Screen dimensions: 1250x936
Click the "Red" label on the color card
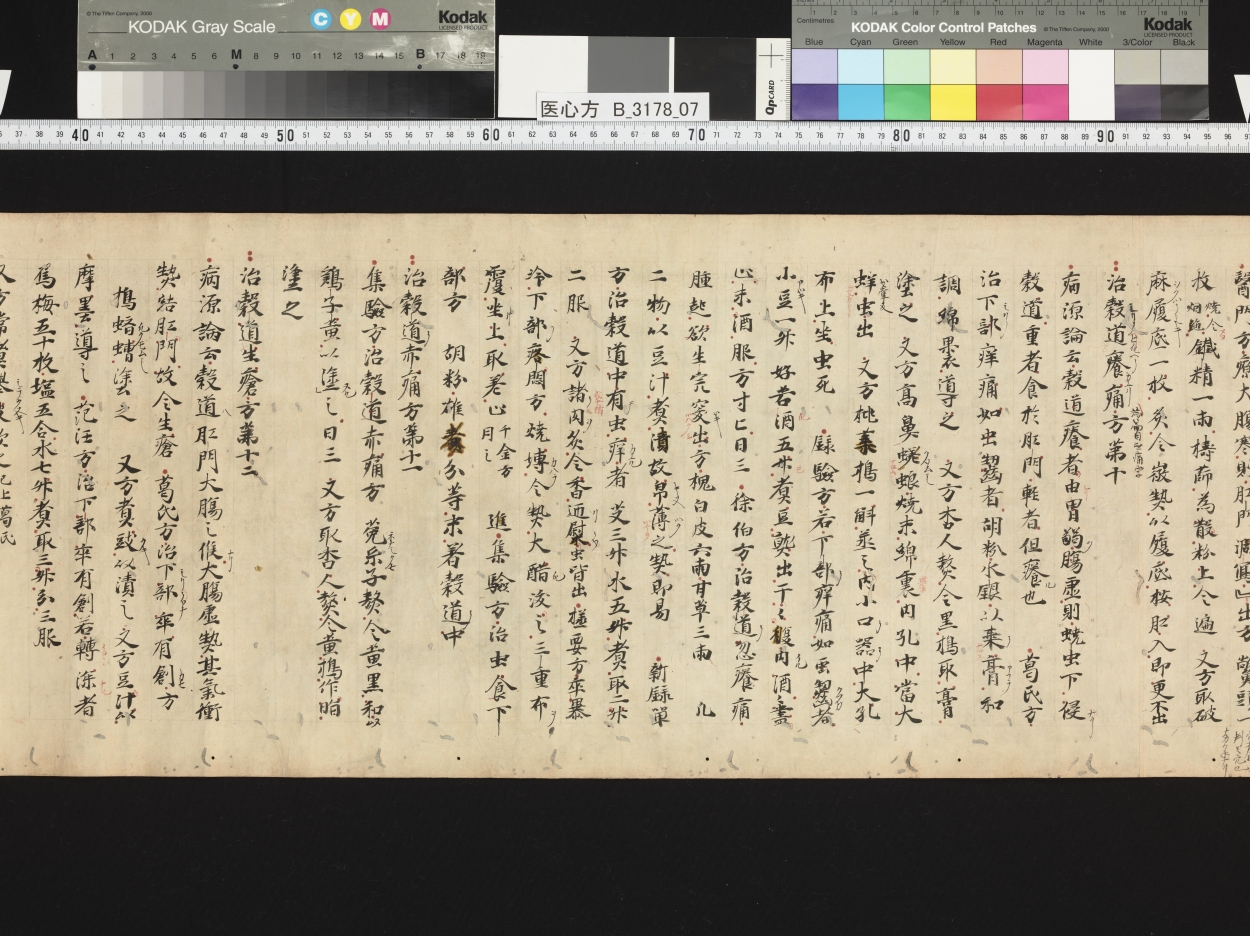998,42
